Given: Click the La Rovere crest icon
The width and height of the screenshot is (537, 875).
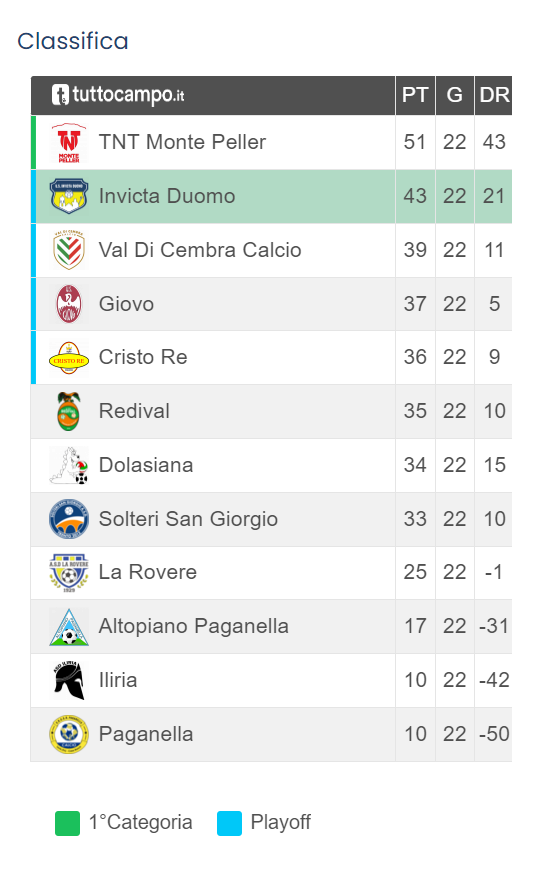Looking at the screenshot, I should pyautogui.click(x=69, y=573).
